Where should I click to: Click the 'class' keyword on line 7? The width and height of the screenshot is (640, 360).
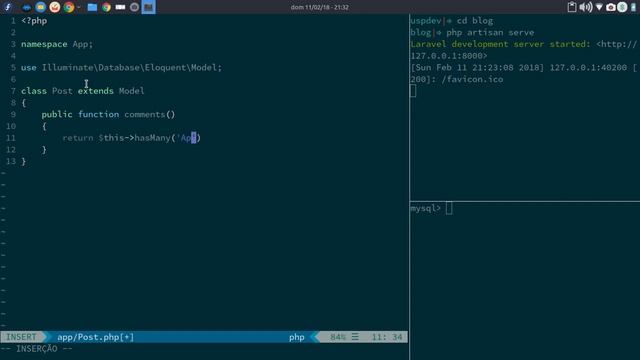coord(34,91)
